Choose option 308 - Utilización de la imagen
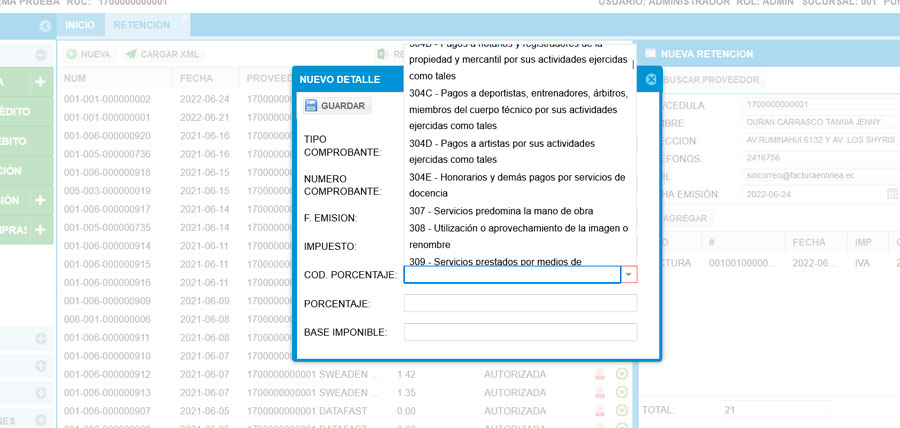 519,236
